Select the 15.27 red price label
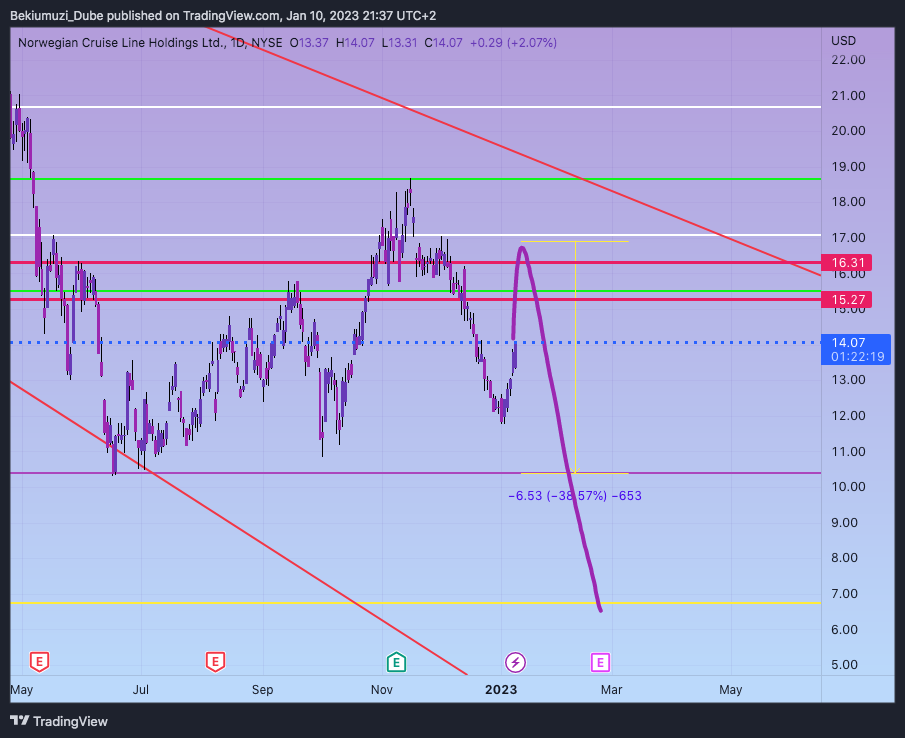This screenshot has height=738, width=905. [x=847, y=299]
